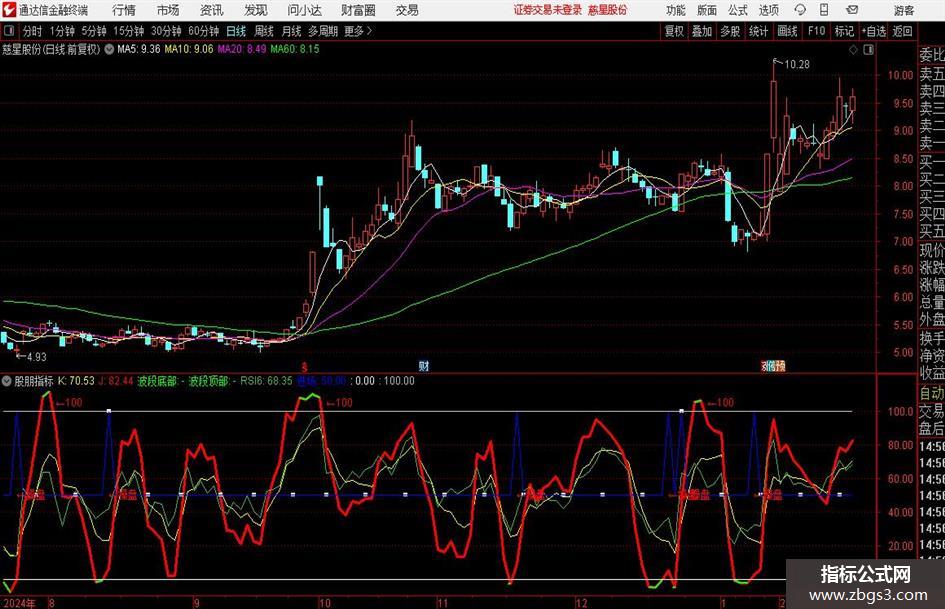Image resolution: width=945 pixels, height=609 pixels.
Task: Click the 财 marker on the time axis
Action: [424, 365]
